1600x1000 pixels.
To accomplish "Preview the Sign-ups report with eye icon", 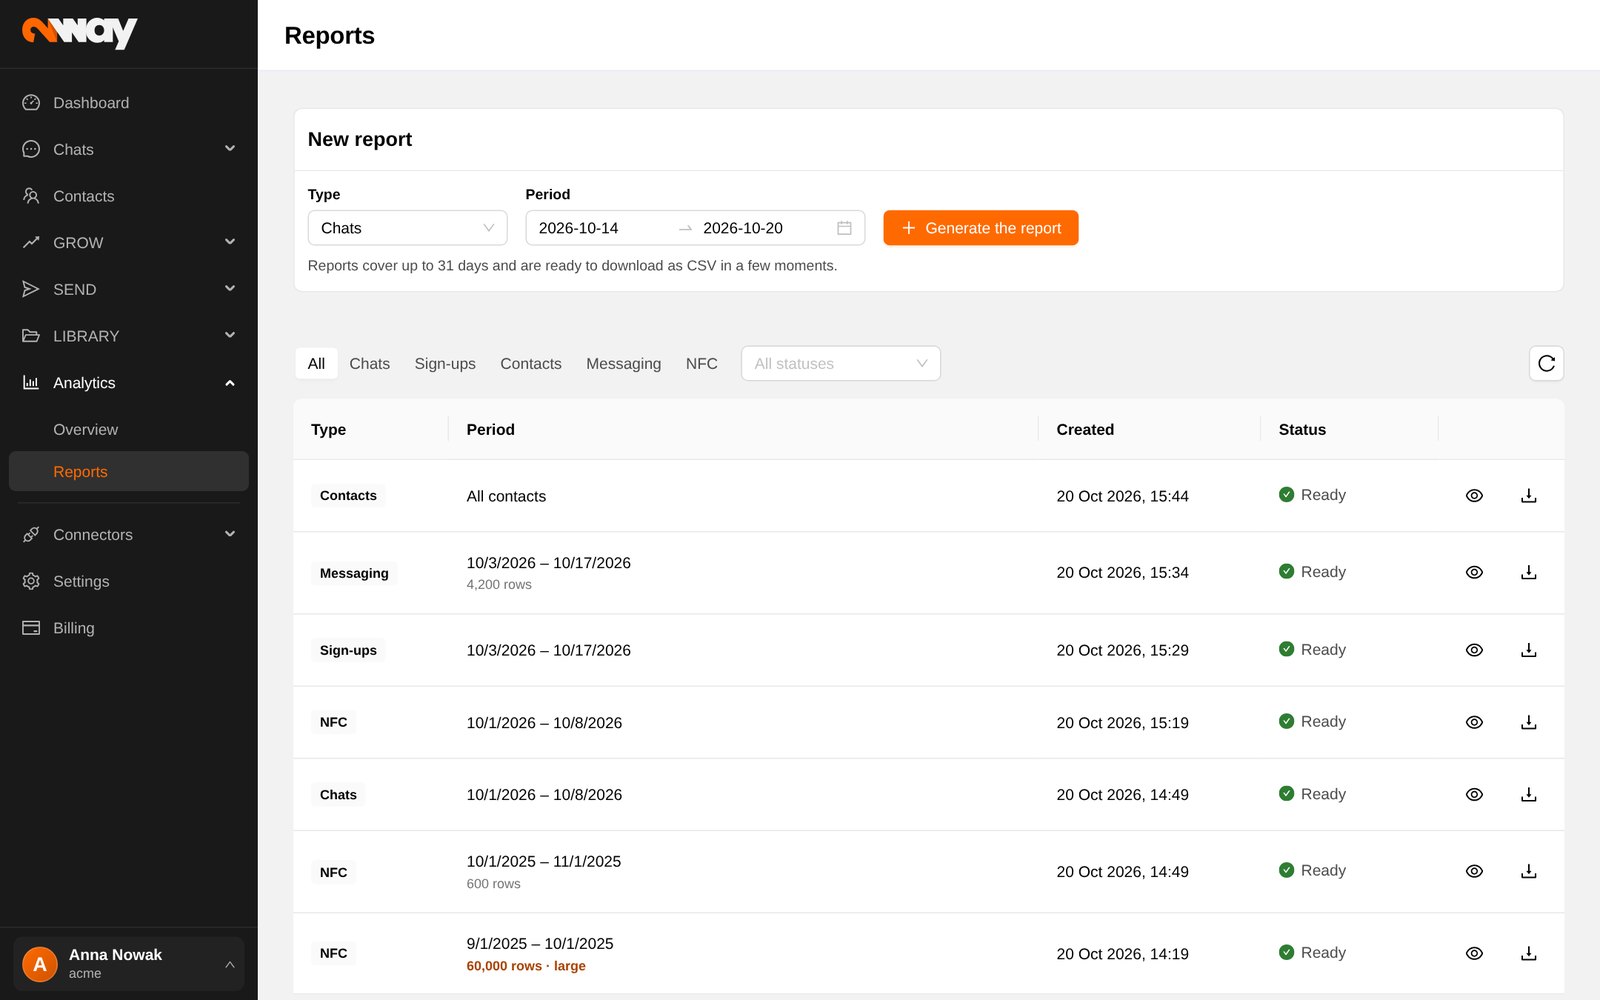I will click(1474, 650).
